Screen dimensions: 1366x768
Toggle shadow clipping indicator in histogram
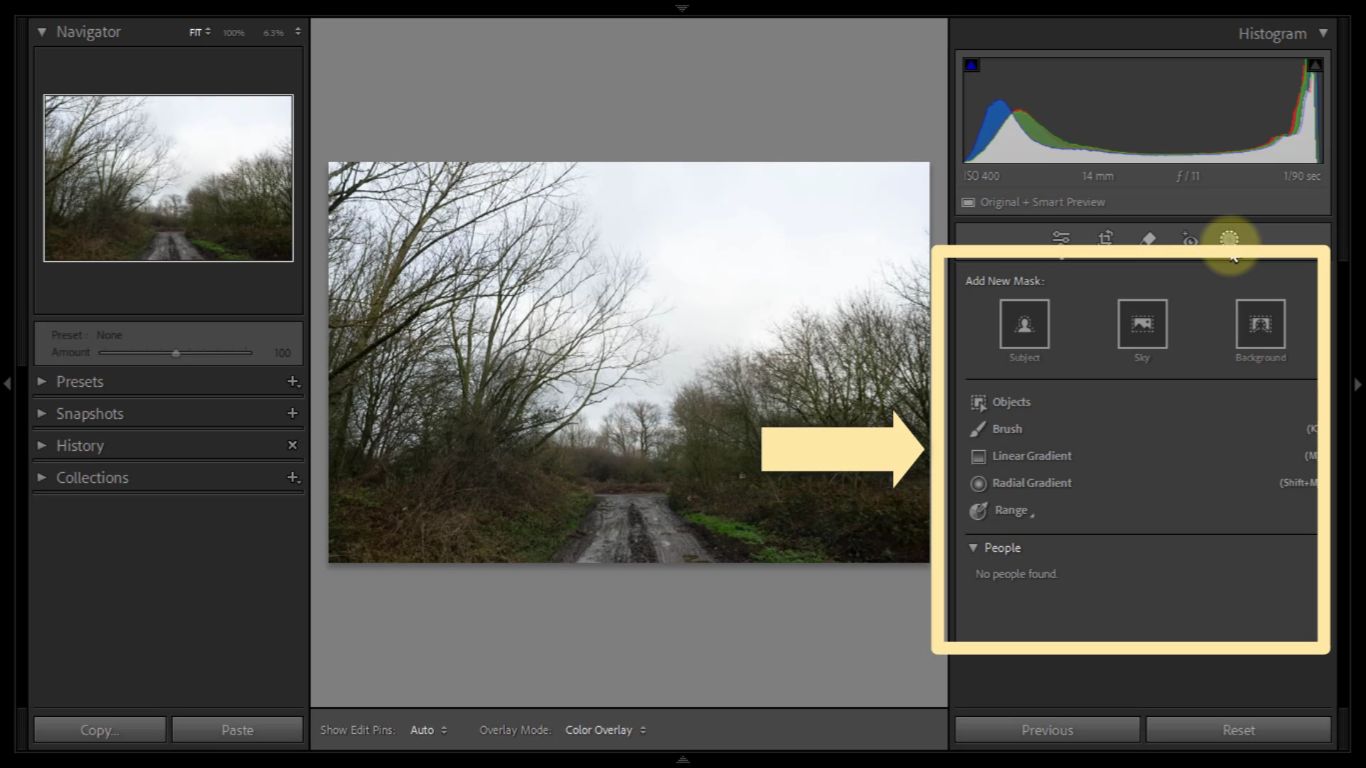[971, 65]
